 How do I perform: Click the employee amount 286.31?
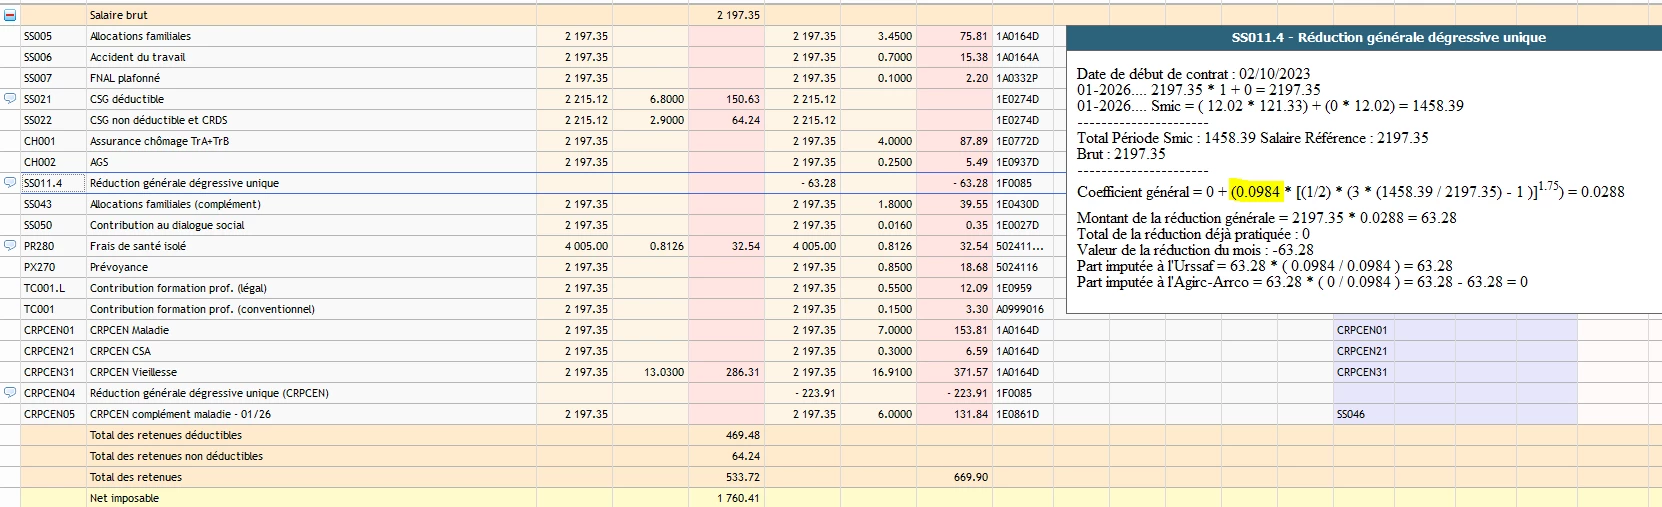point(743,372)
